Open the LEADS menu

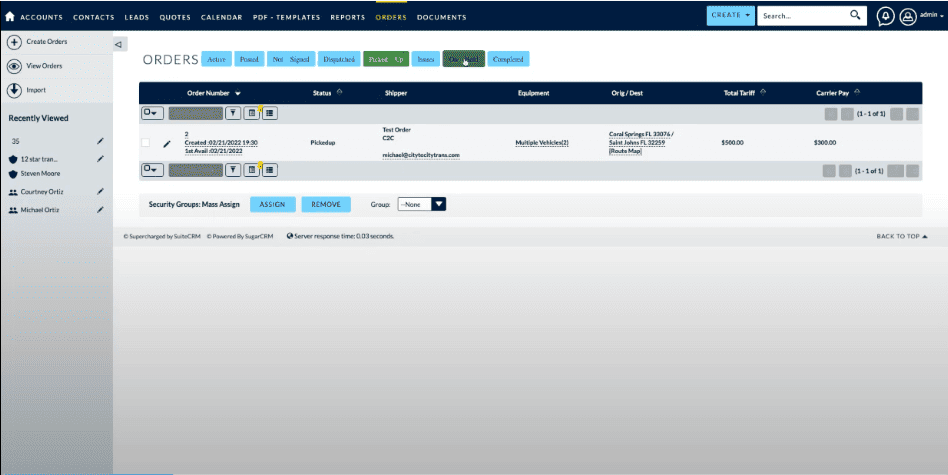pyautogui.click(x=137, y=18)
